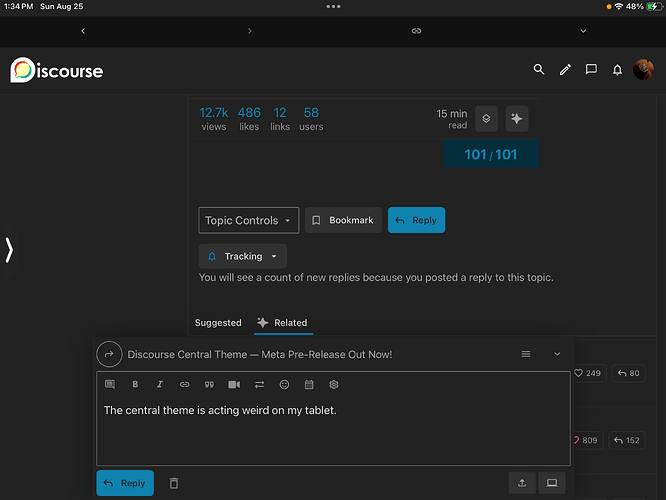Viewport: 666px width, 500px height.
Task: Expand the left sidebar arrow handle
Action: [9, 250]
